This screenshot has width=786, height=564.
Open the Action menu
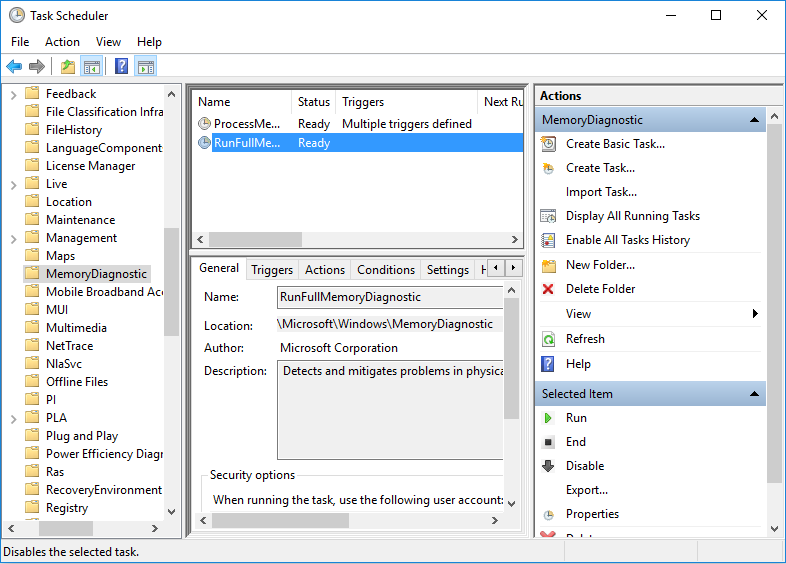(x=62, y=42)
